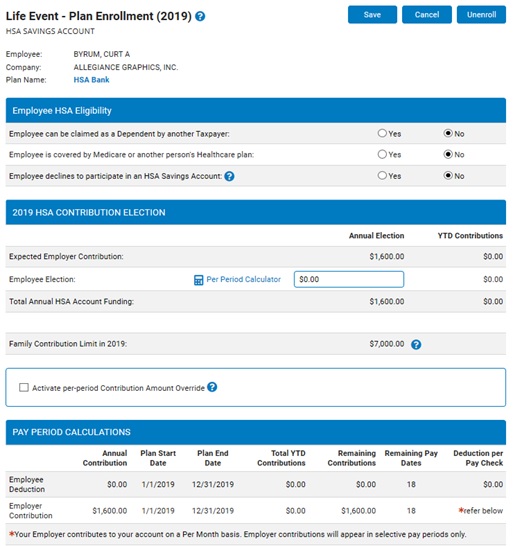Select Yes to decline HSA participation
The image size is (513, 546).
point(382,176)
